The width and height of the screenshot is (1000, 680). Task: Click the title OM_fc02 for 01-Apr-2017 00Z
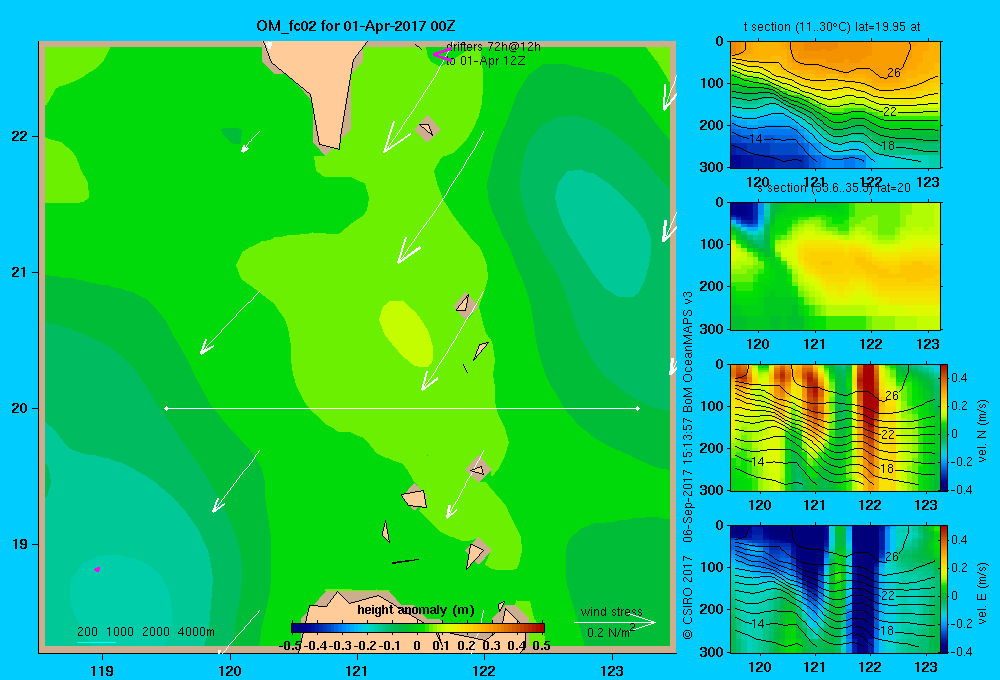355,26
